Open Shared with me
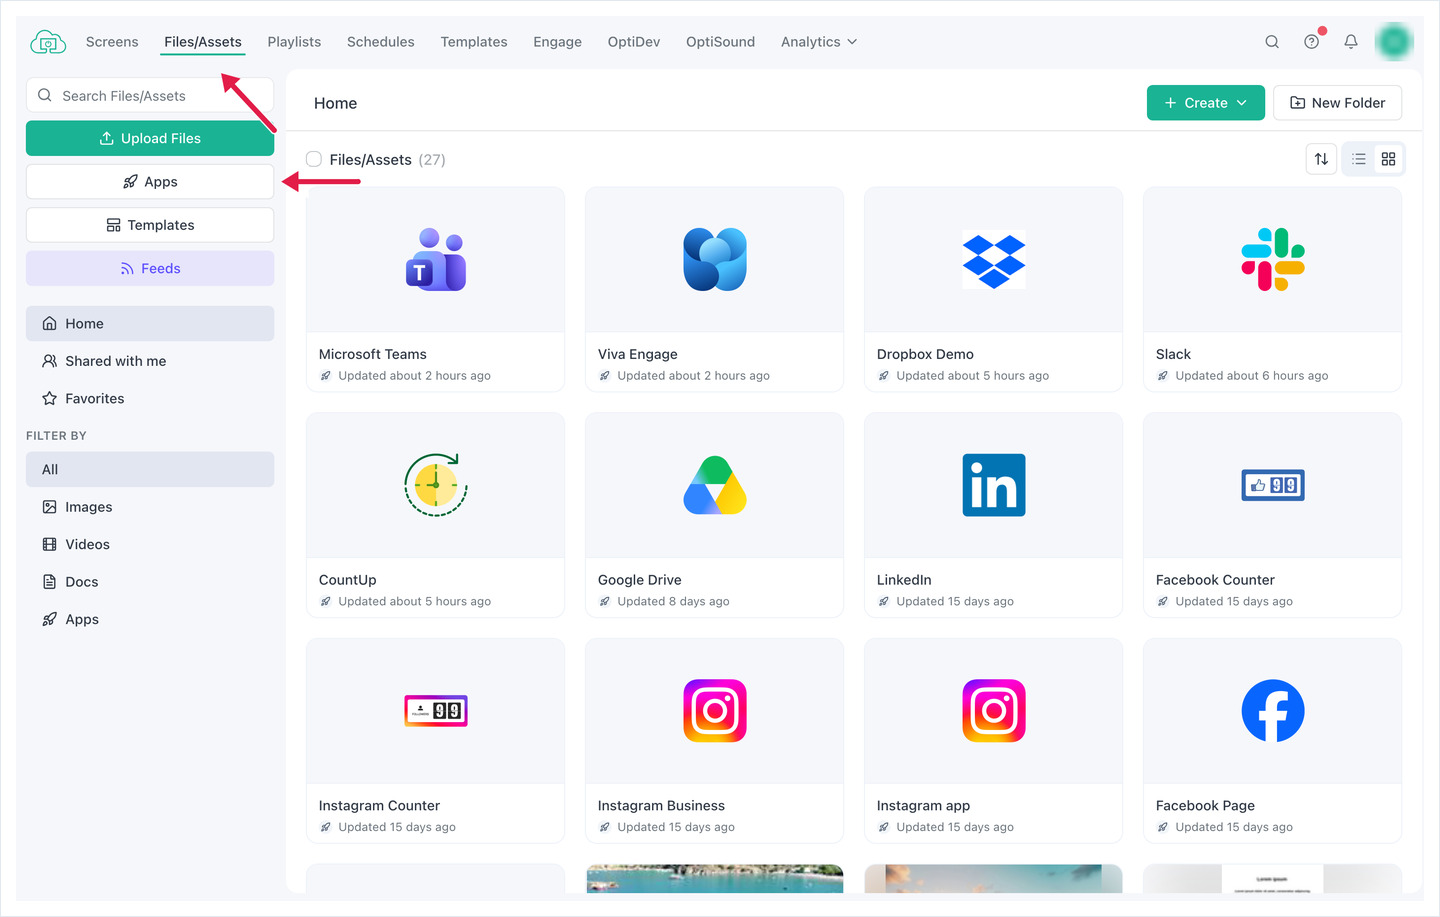This screenshot has height=917, width=1440. pos(150,361)
